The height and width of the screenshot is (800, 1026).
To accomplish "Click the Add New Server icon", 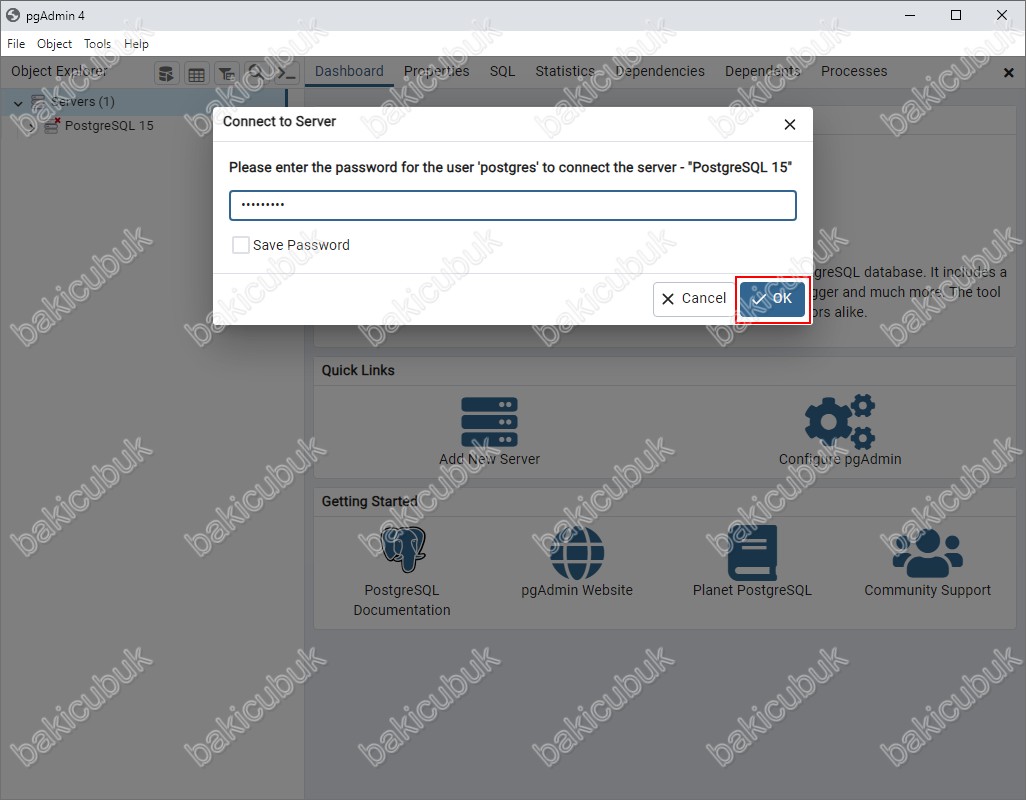I will [x=489, y=422].
